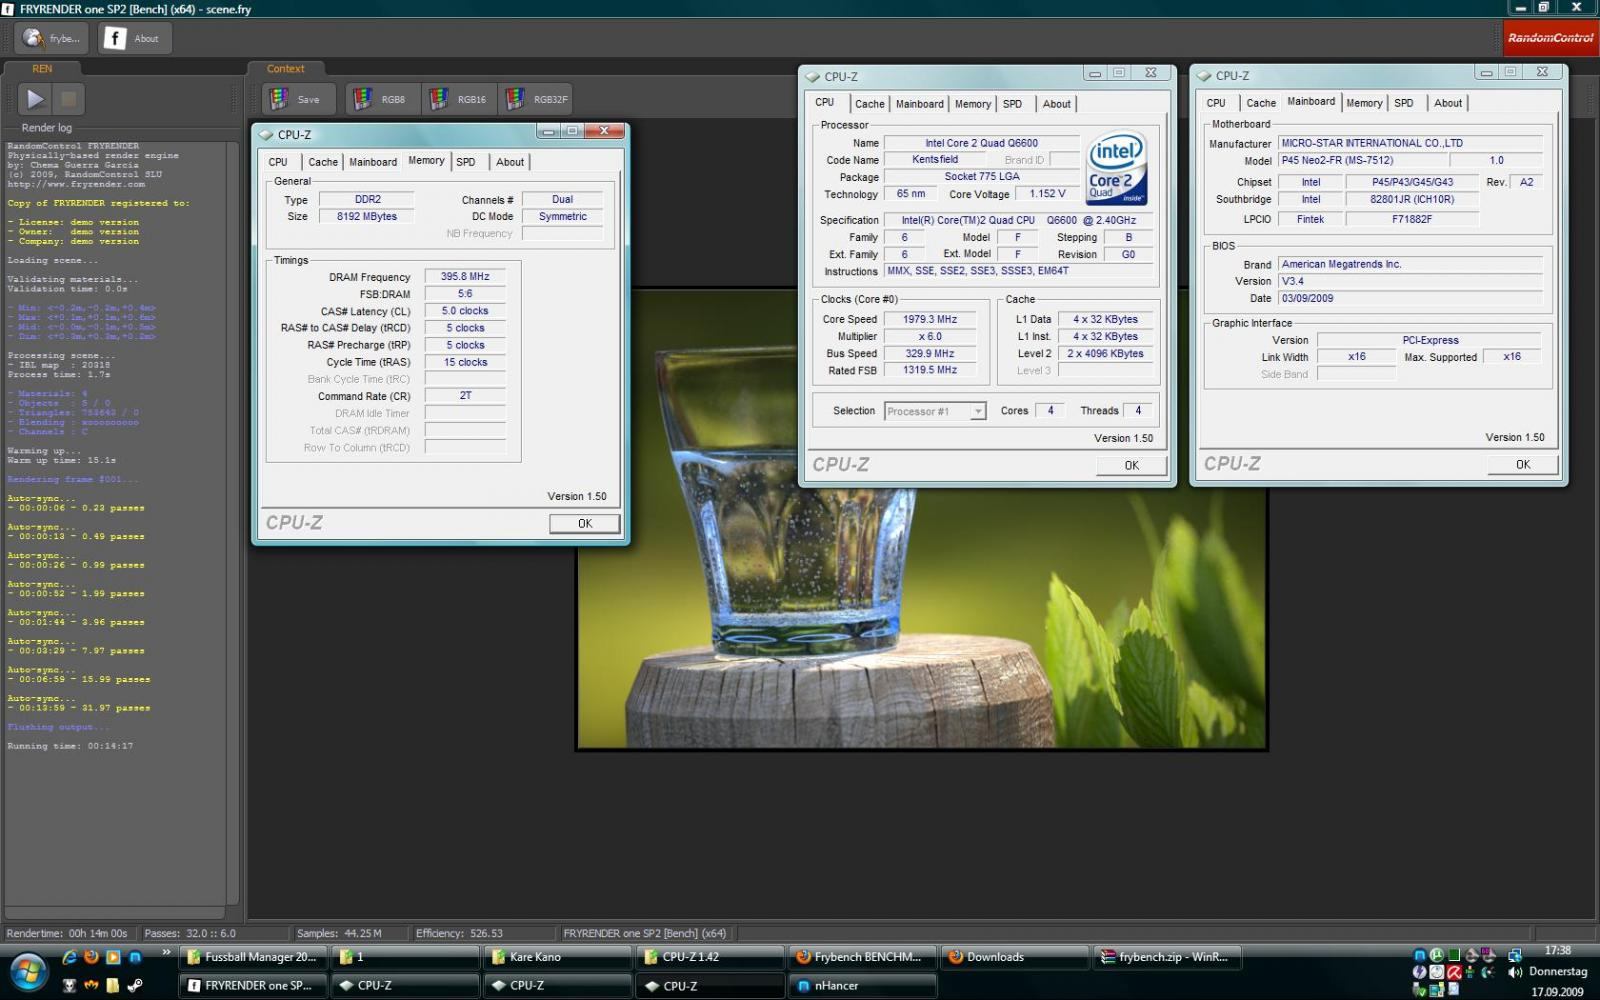This screenshot has width=1600, height=1000.
Task: Open the Mainboard tab in the processor CPU-Z window
Action: 920,104
